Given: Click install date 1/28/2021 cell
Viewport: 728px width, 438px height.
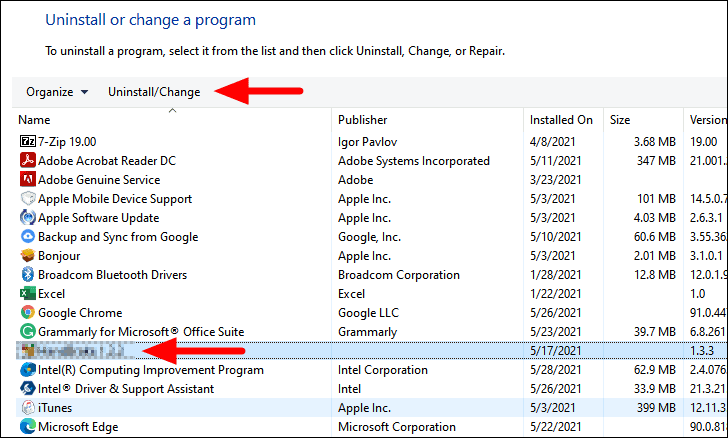Looking at the screenshot, I should [x=555, y=275].
